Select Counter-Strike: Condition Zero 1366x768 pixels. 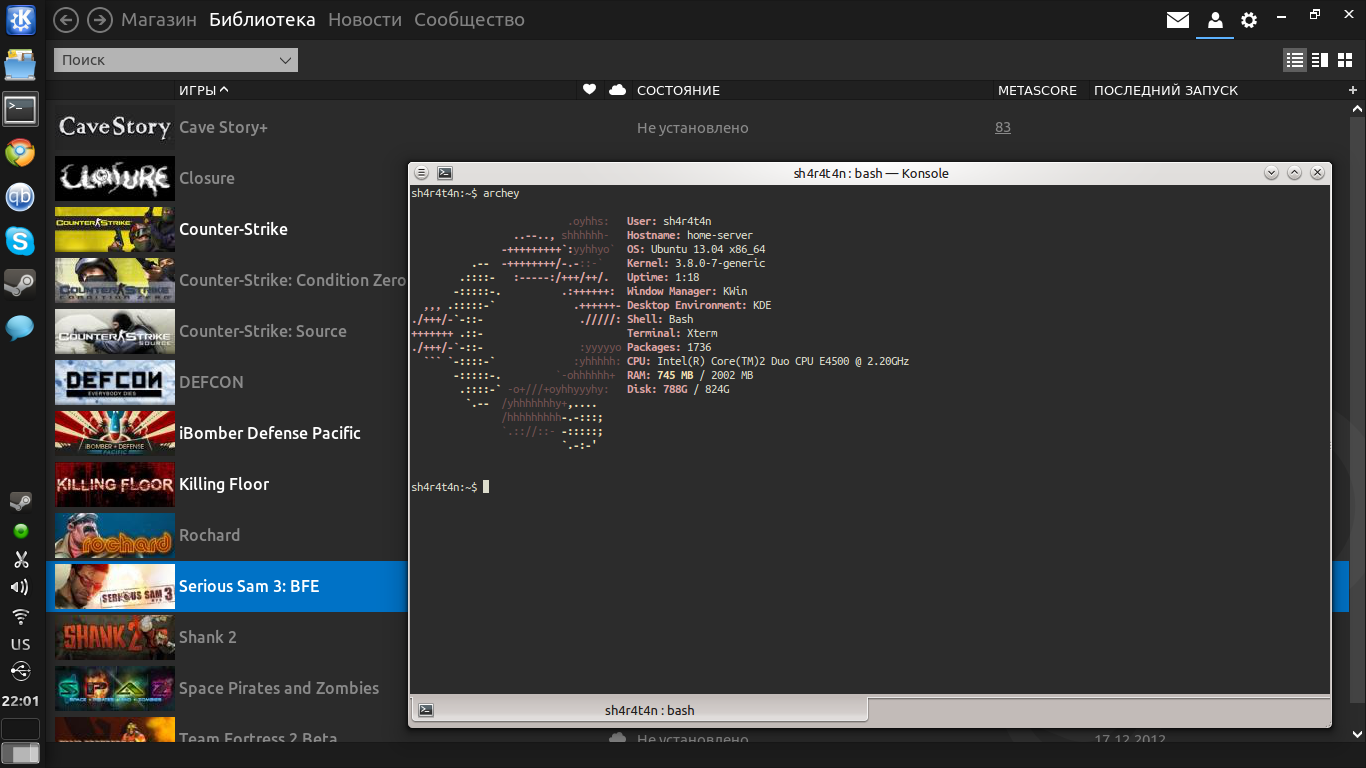tap(292, 280)
